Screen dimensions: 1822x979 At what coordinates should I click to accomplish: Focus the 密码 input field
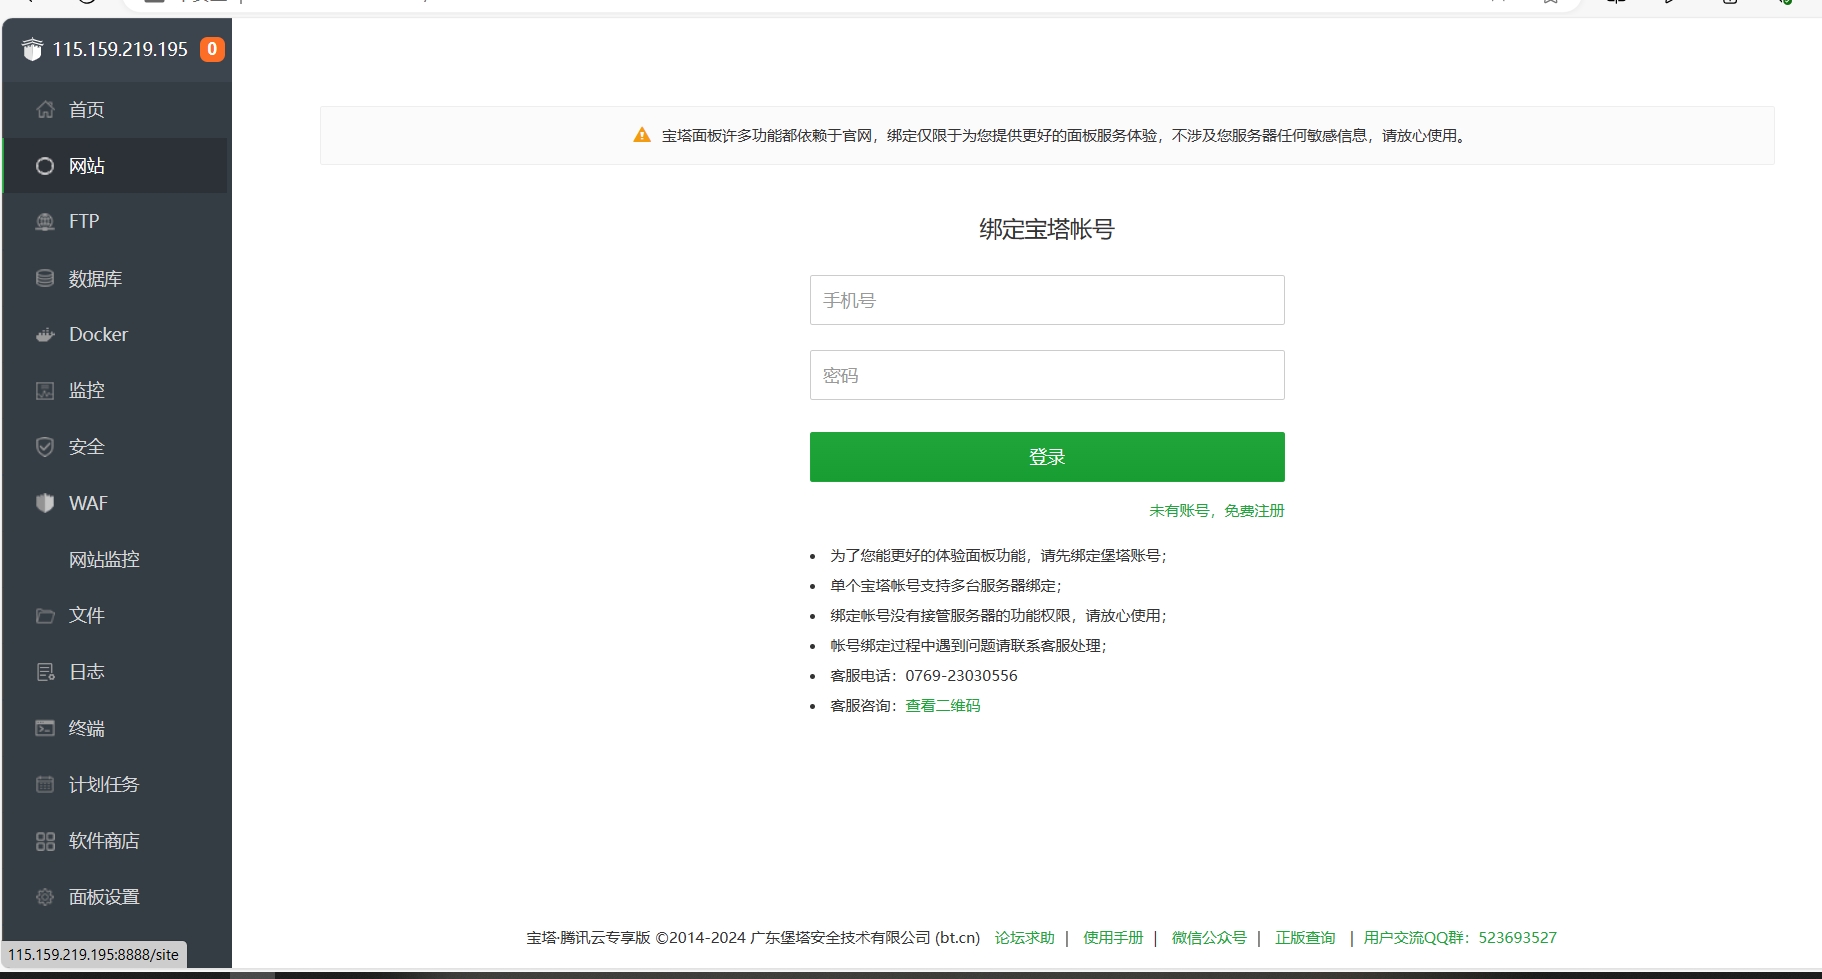coord(1047,375)
